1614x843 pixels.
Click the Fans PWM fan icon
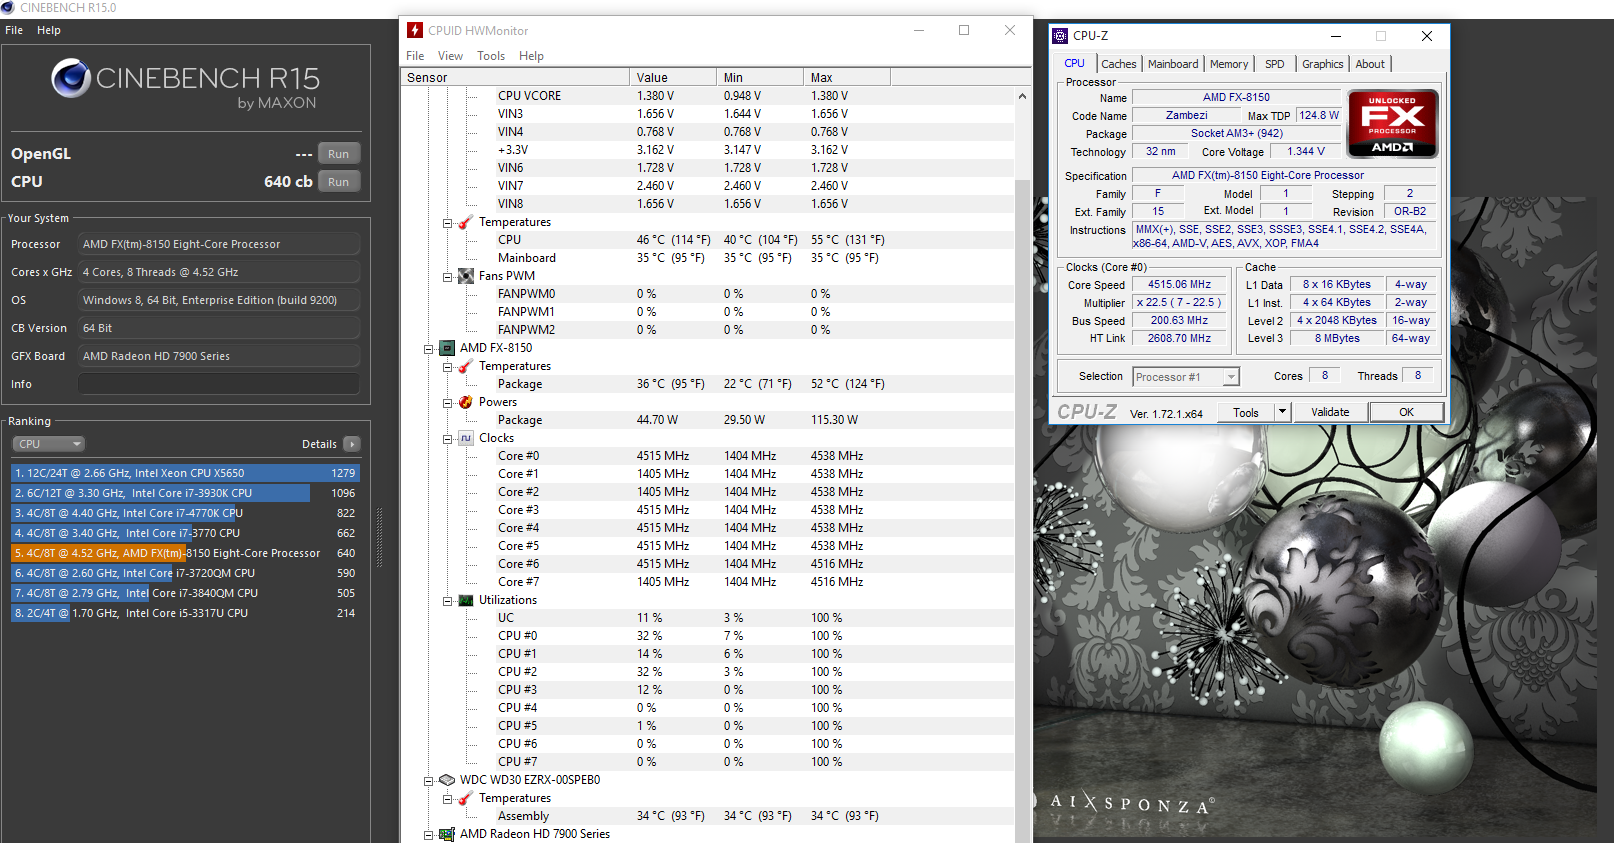point(466,276)
